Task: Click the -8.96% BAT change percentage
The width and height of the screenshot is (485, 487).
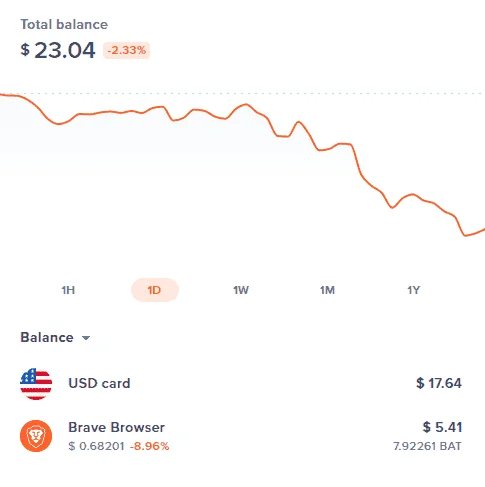Action: (149, 446)
